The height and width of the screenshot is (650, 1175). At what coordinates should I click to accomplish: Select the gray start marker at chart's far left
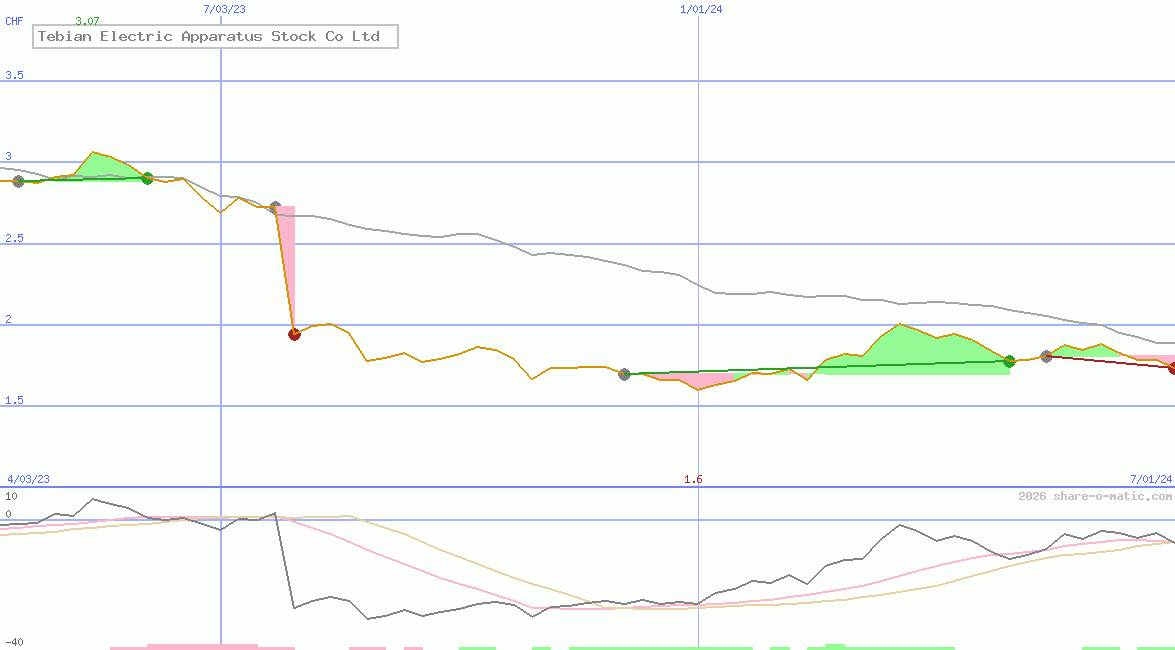point(18,181)
